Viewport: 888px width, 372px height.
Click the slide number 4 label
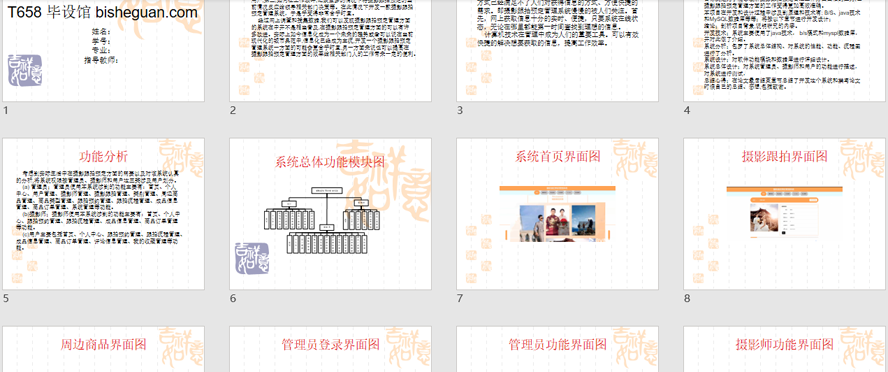(687, 110)
